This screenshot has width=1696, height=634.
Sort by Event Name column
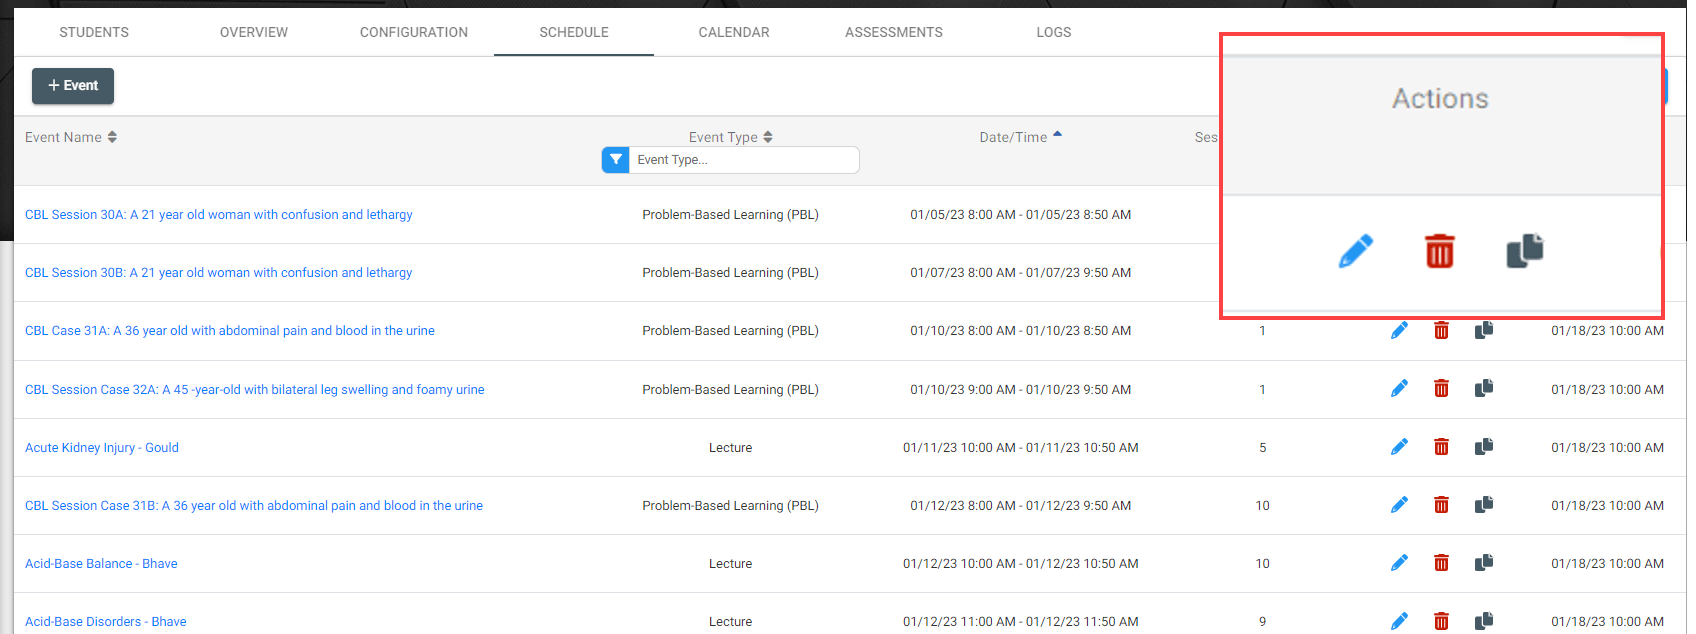point(71,137)
